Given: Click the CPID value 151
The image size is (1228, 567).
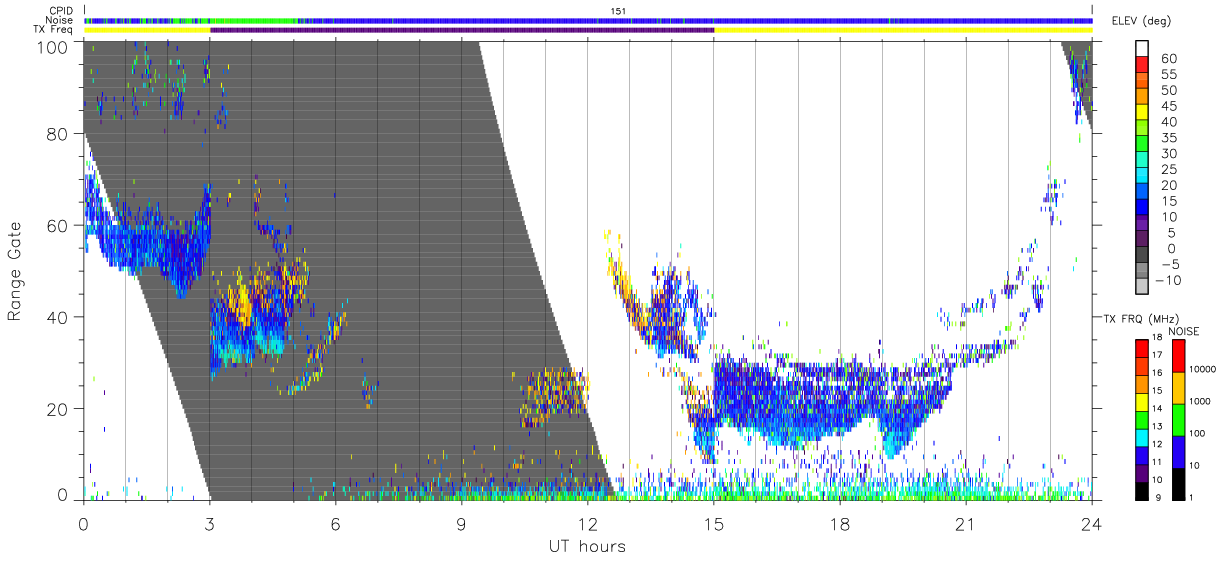Looking at the screenshot, I should (x=617, y=11).
